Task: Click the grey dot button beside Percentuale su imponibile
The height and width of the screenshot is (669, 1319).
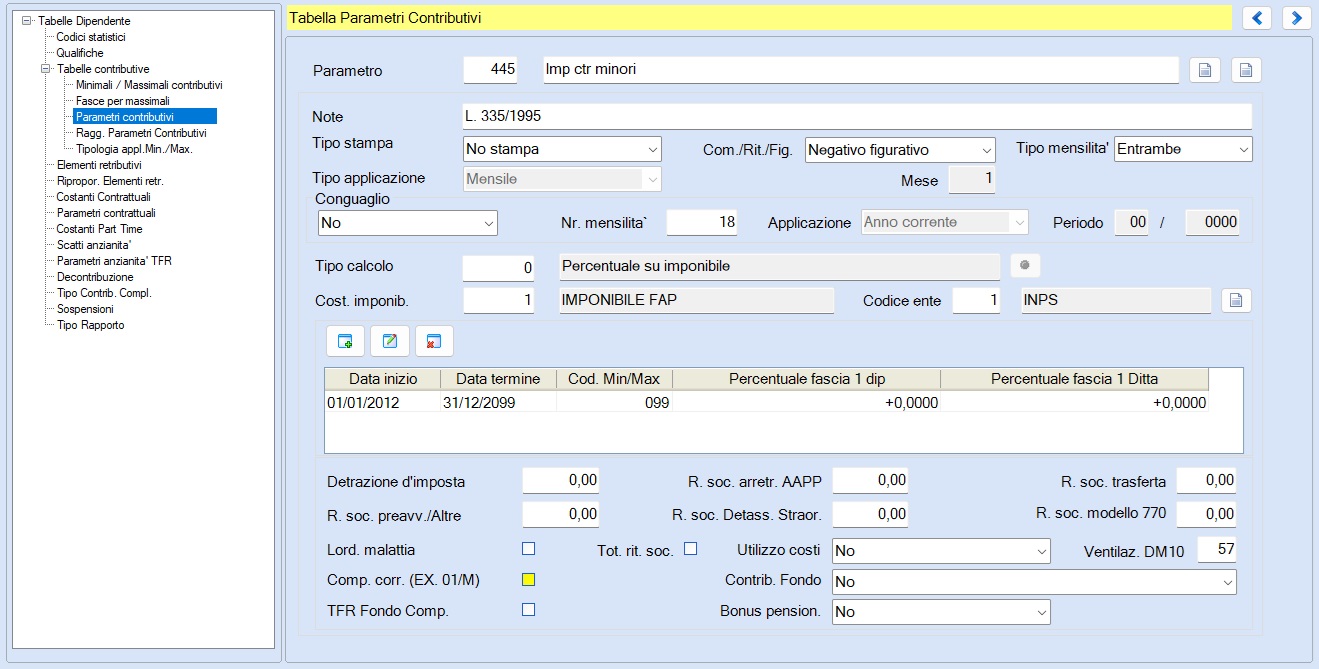Action: coord(1025,266)
